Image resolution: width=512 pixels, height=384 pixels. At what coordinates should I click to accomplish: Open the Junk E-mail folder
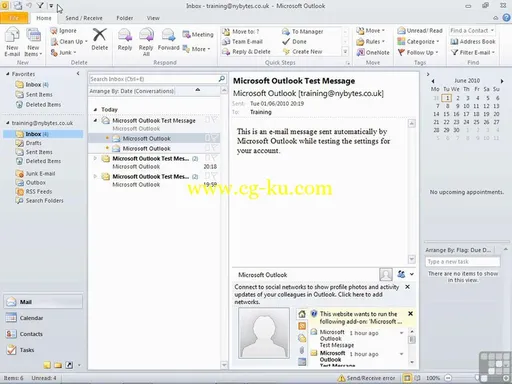pyautogui.click(x=36, y=173)
